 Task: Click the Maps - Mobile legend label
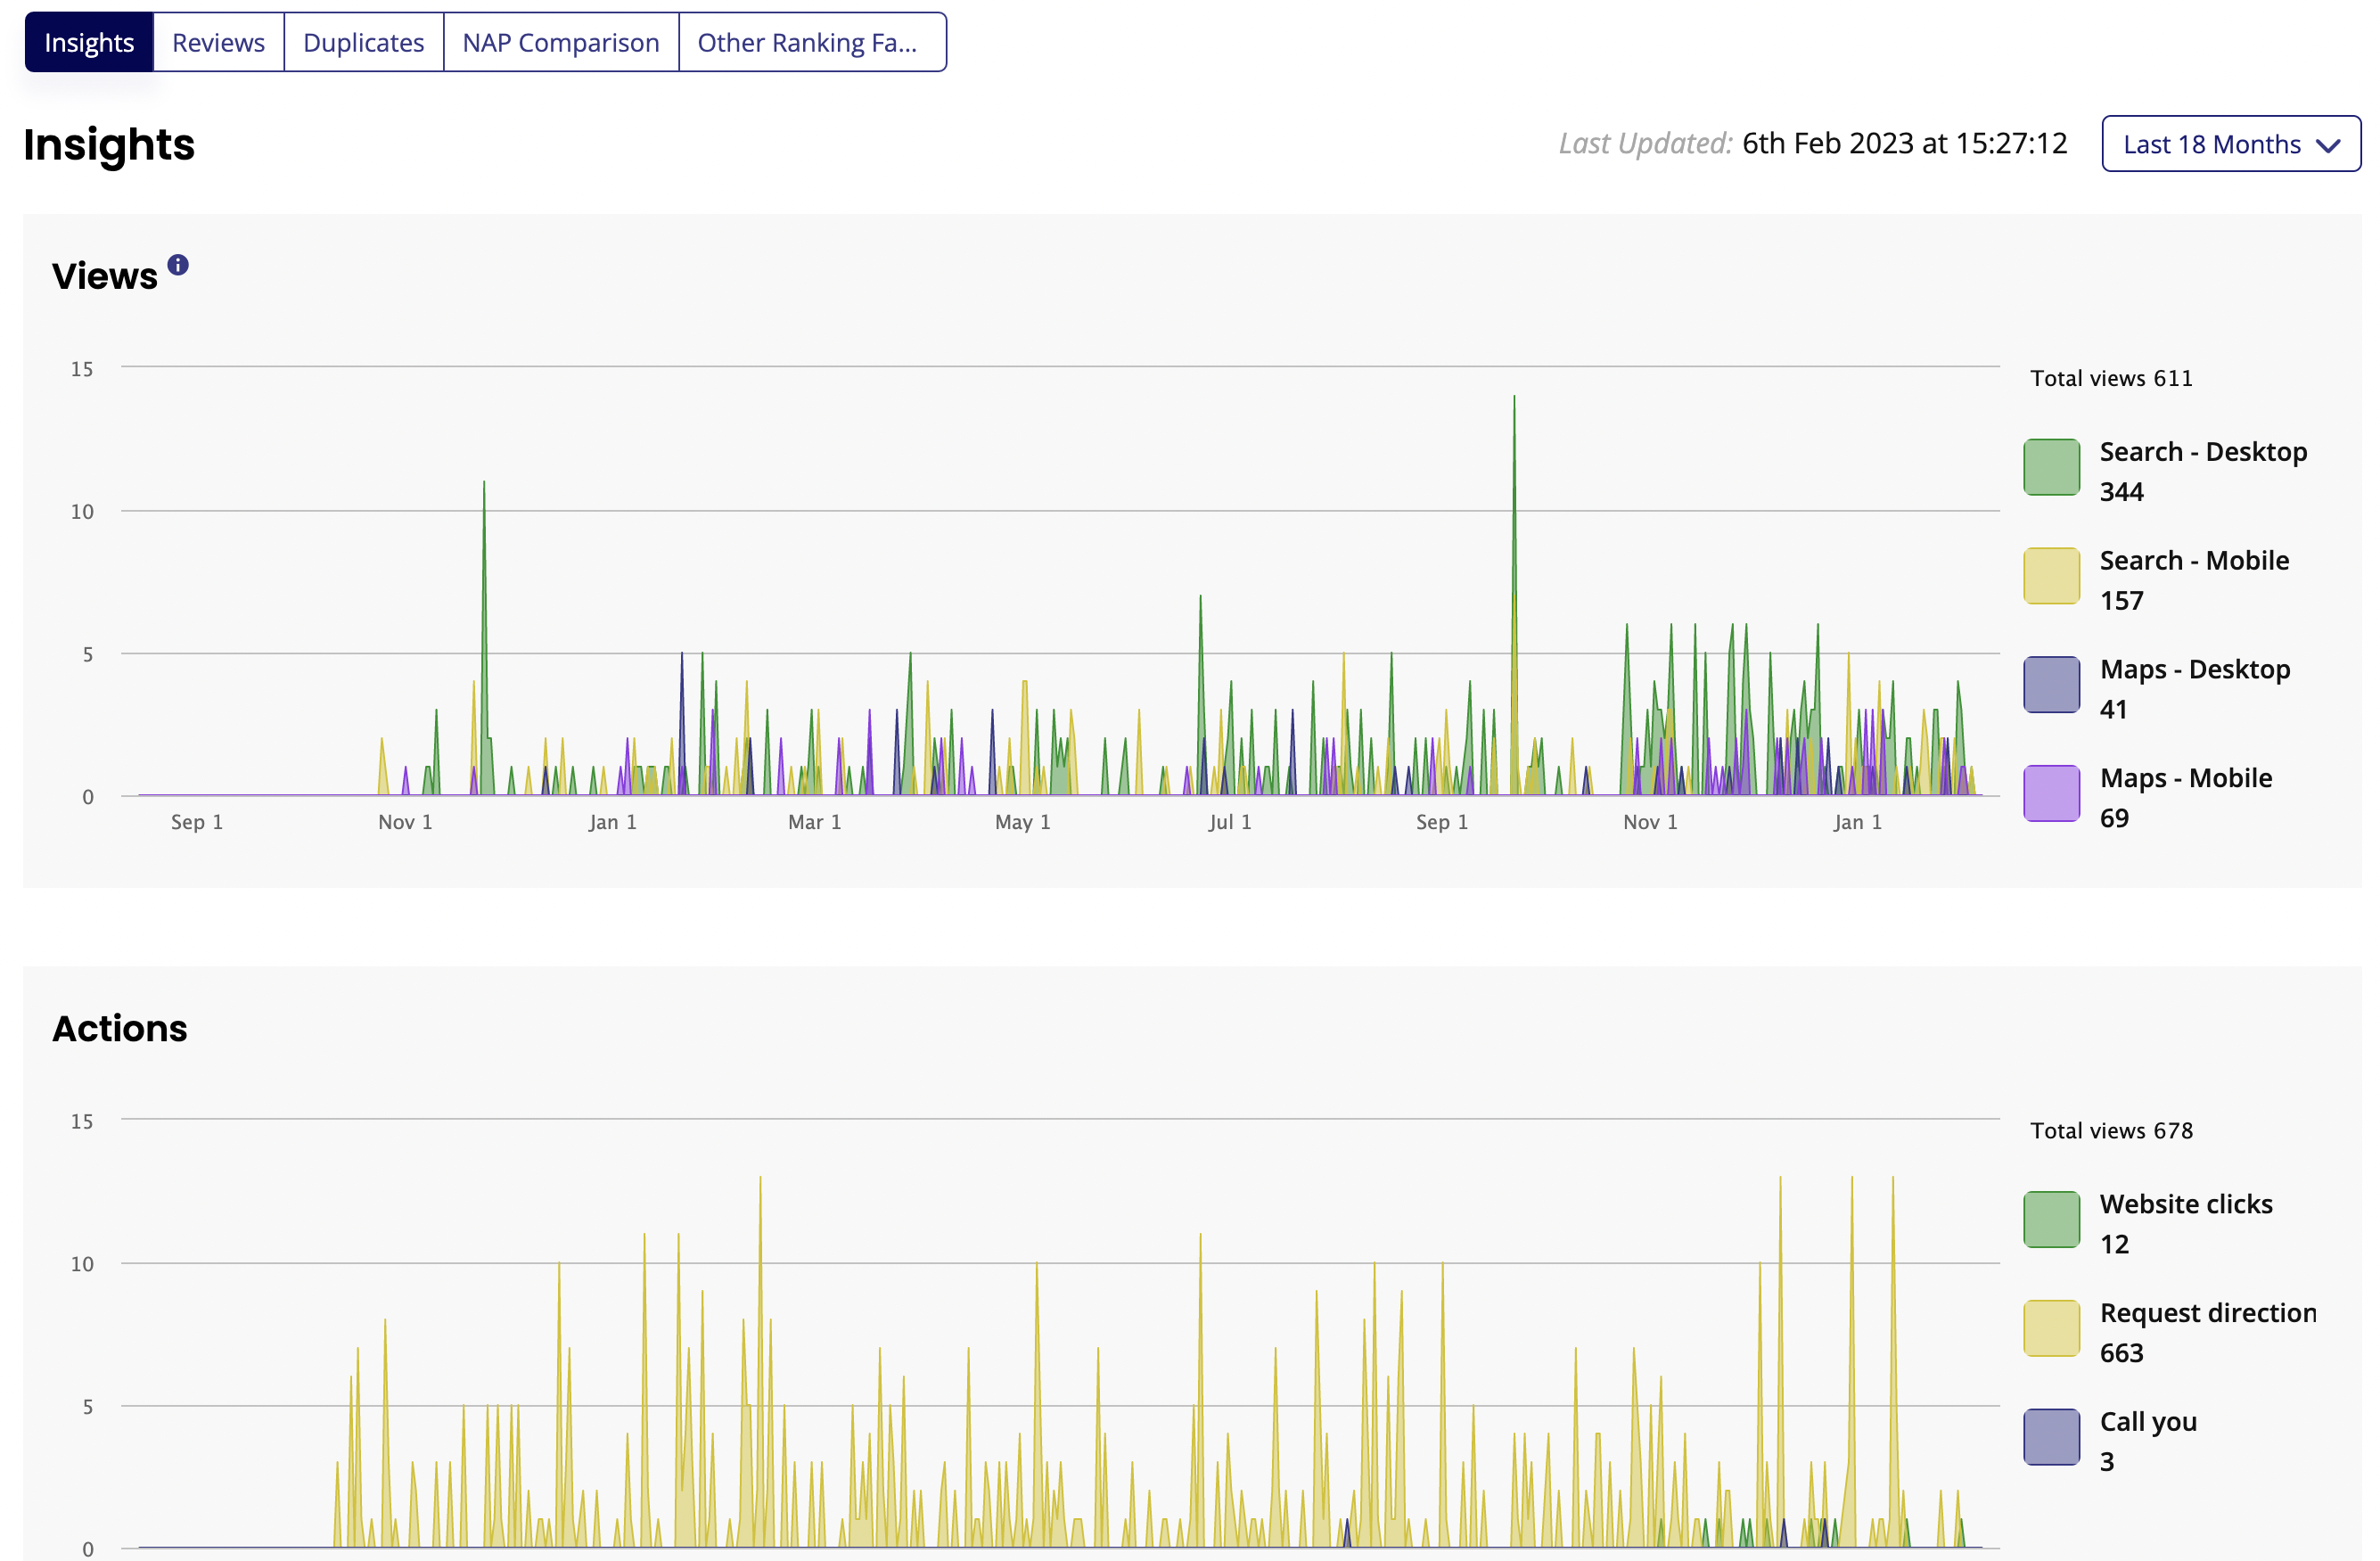point(2185,778)
